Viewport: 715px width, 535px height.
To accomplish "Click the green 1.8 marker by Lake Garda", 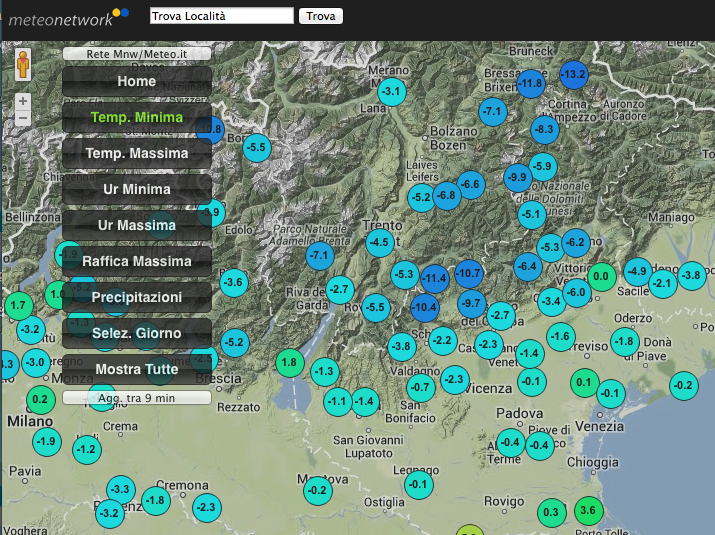I will (290, 363).
